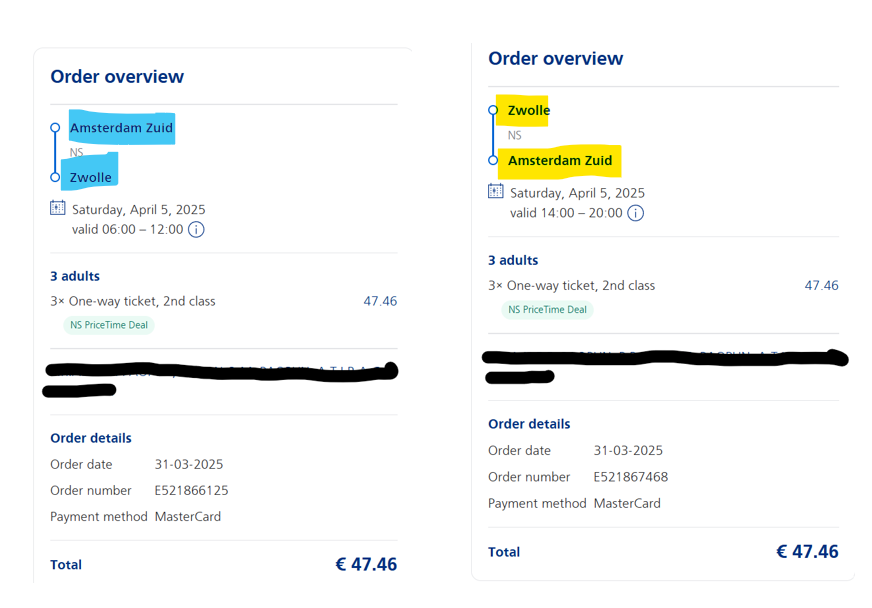The height and width of the screenshot is (608, 872).
Task: Click order number E521867468
Action: (x=630, y=477)
